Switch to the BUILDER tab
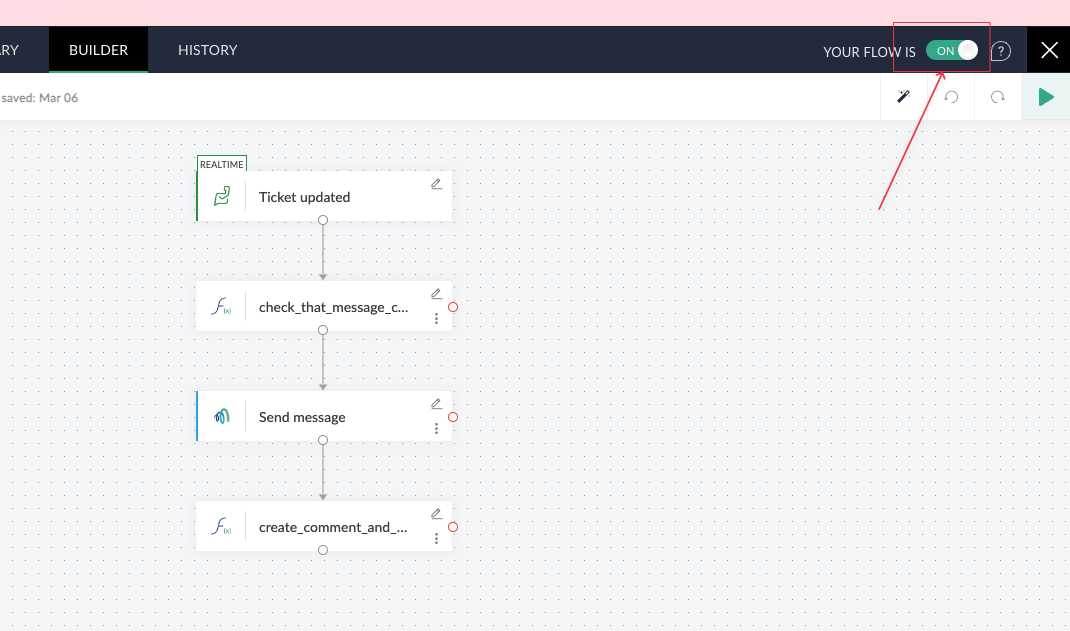 pyautogui.click(x=98, y=50)
